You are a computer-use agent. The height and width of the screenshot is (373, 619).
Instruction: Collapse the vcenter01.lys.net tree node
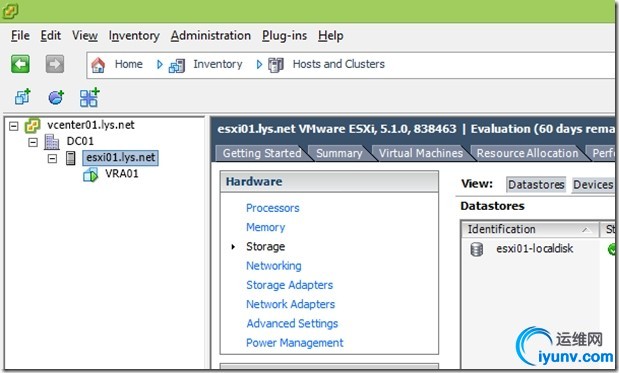[x=14, y=126]
